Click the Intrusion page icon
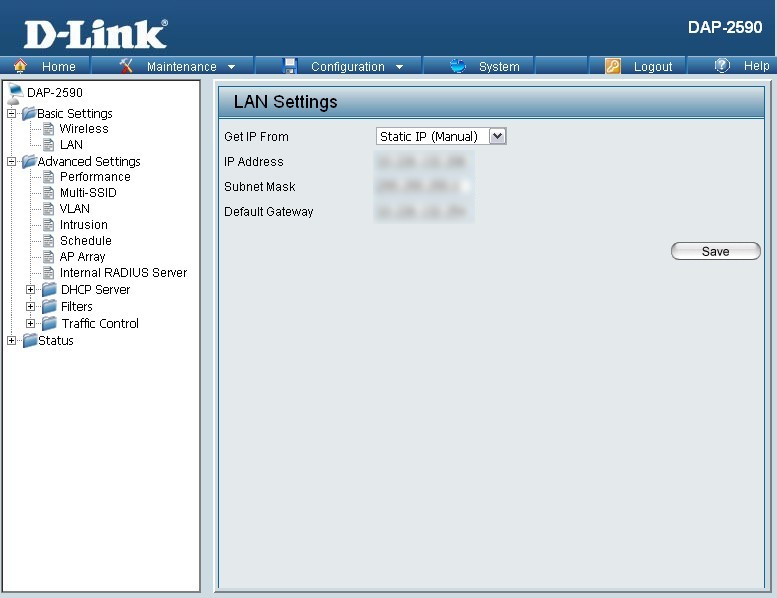Viewport: 777px width, 598px height. [48, 225]
